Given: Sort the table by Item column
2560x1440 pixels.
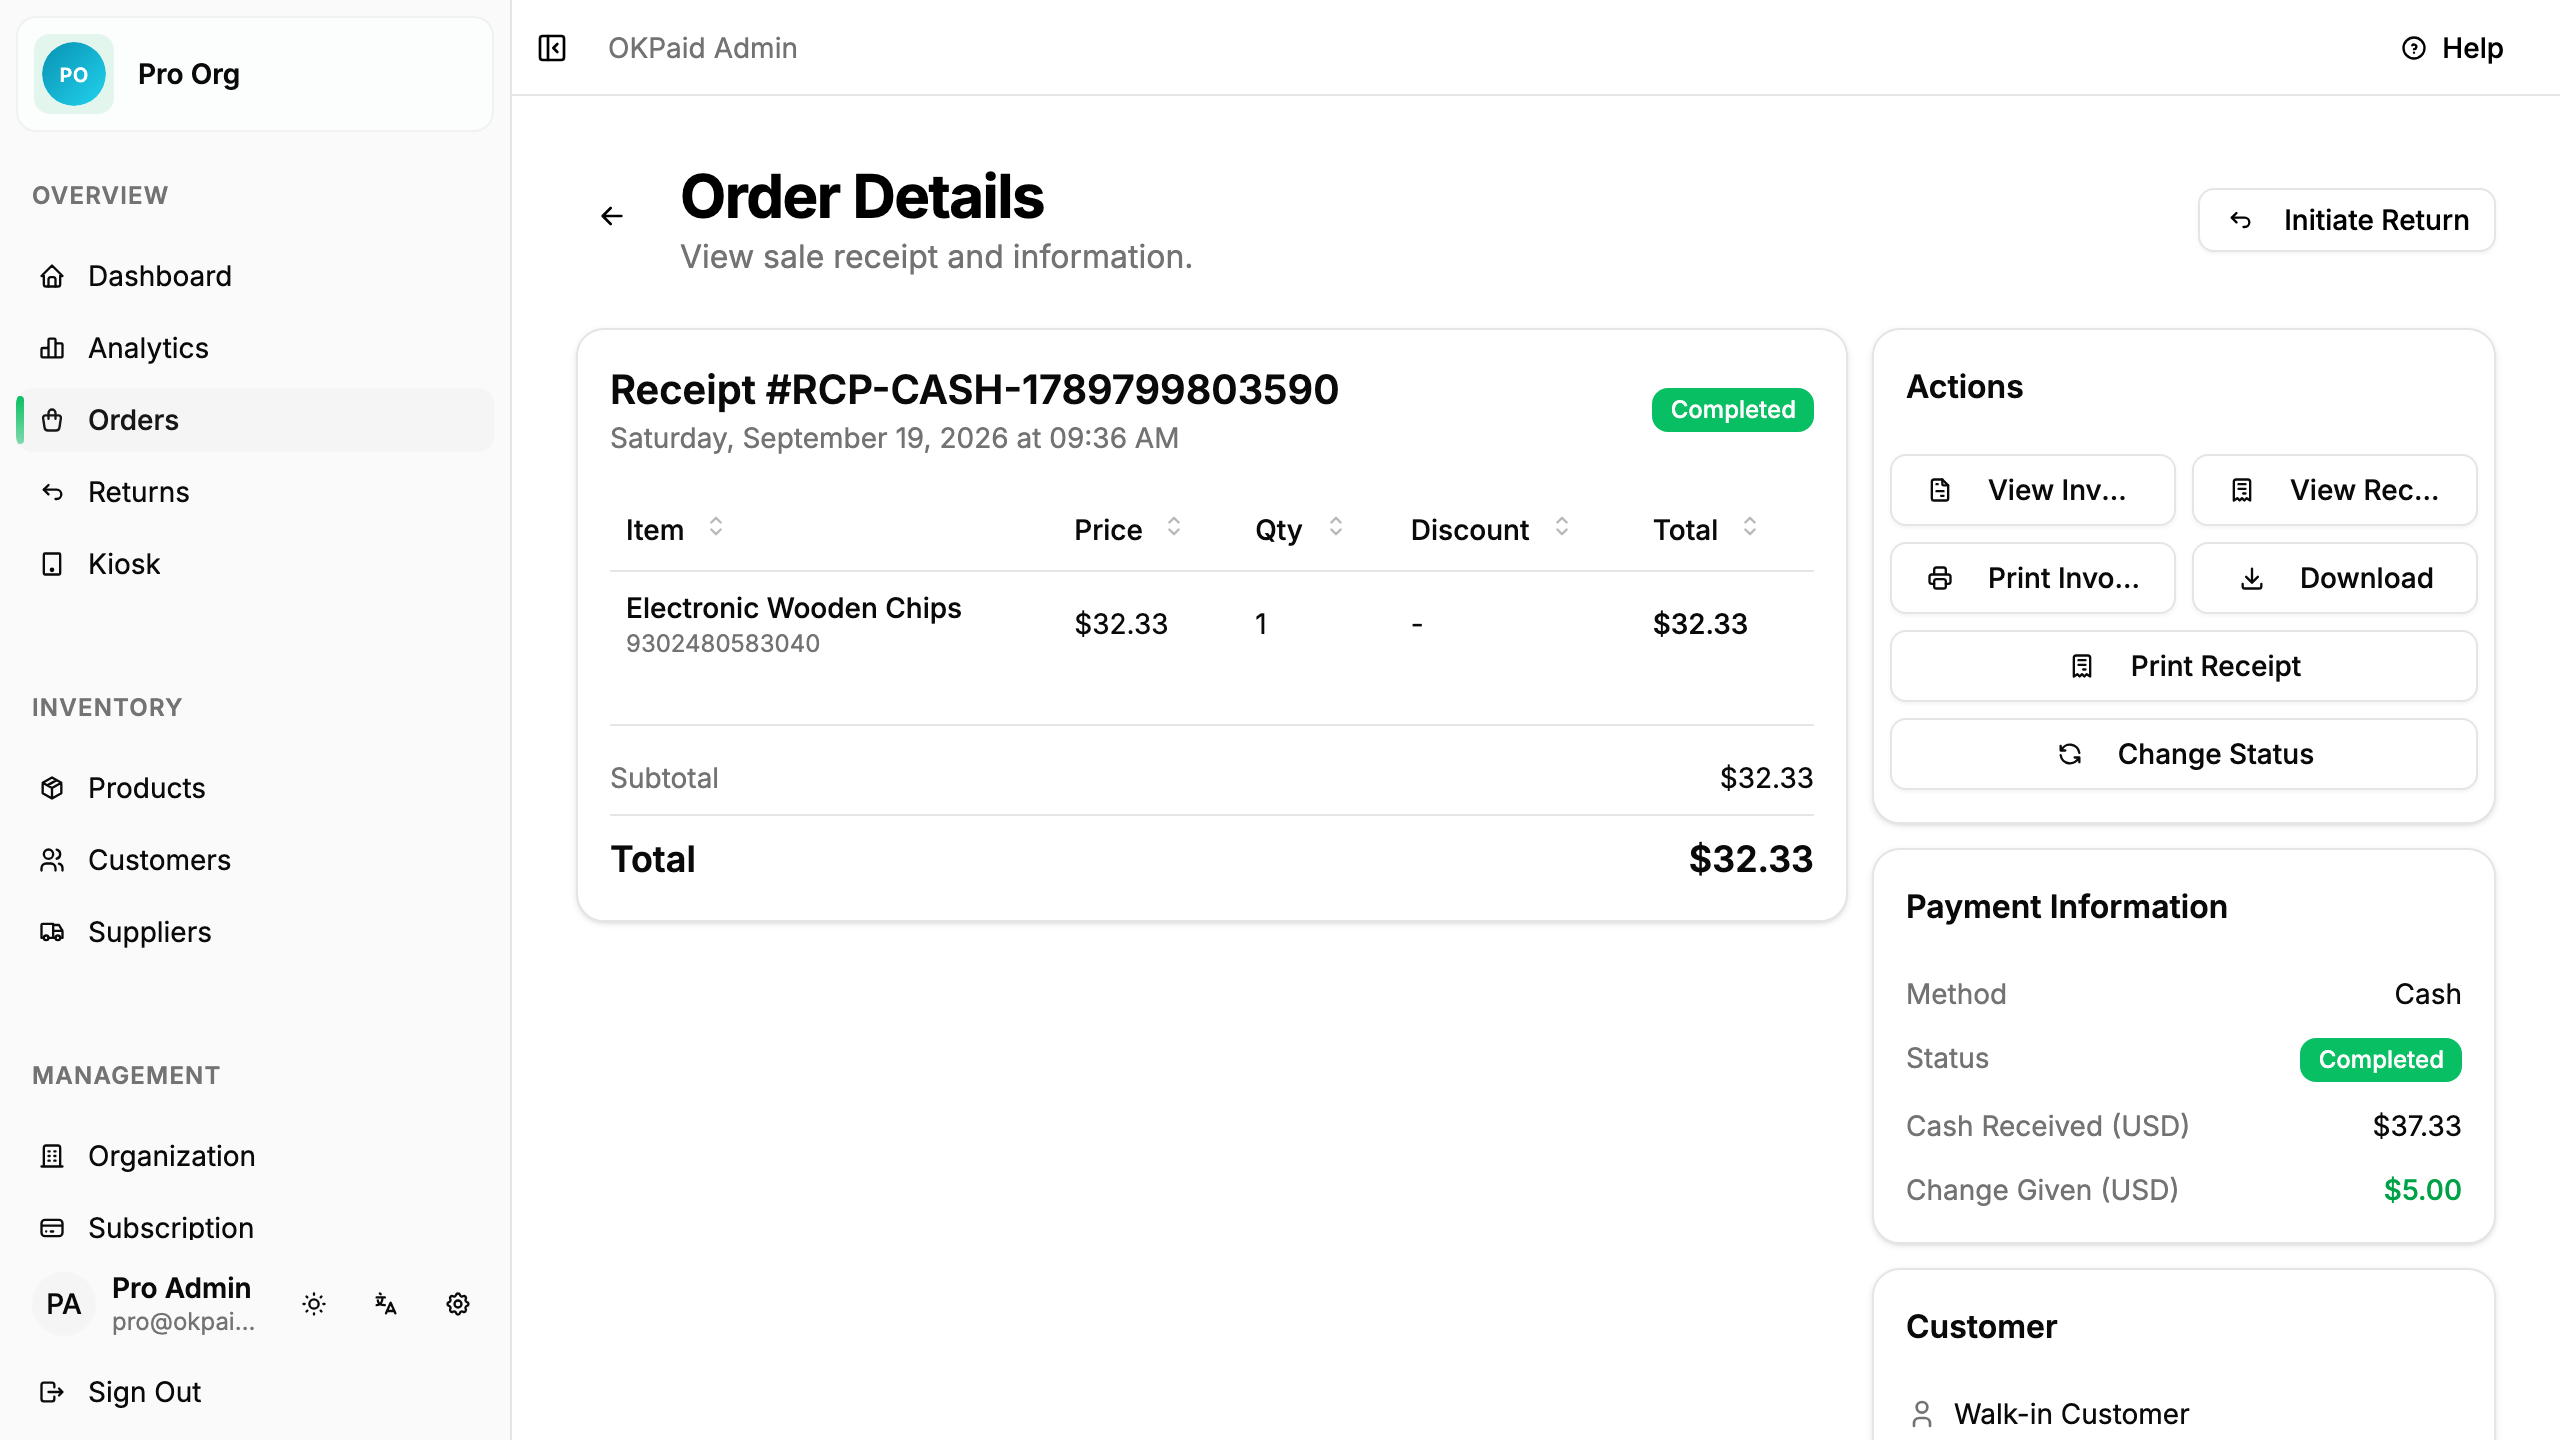Looking at the screenshot, I should coord(716,527).
